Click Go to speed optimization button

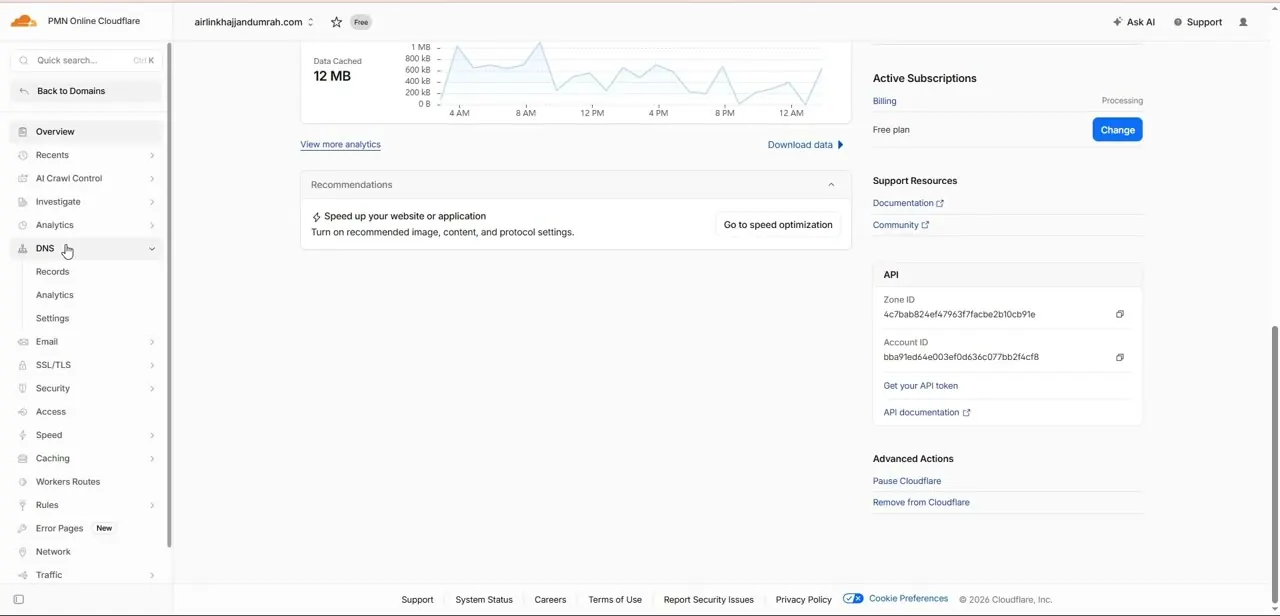[x=778, y=225]
